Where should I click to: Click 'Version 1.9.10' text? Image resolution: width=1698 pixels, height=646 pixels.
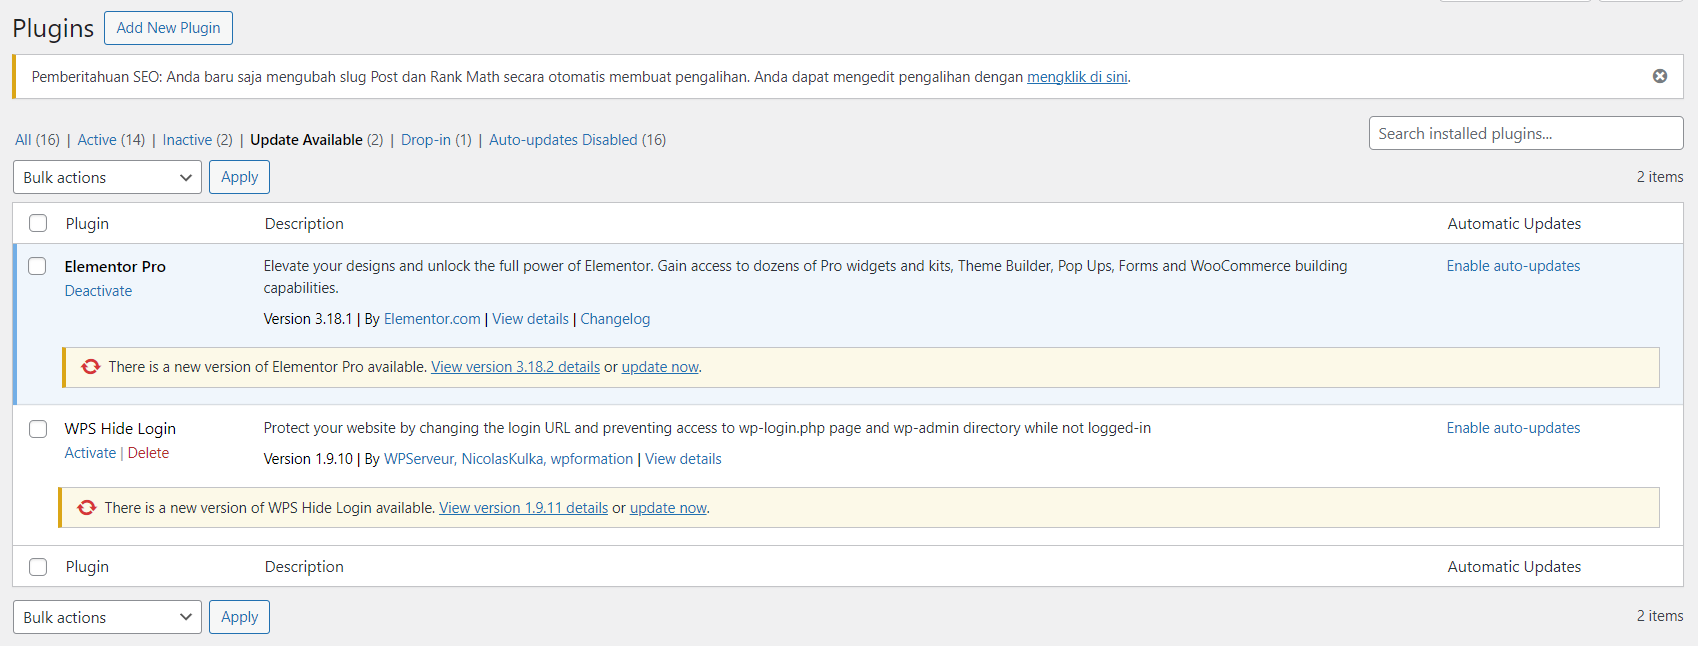[x=308, y=459]
